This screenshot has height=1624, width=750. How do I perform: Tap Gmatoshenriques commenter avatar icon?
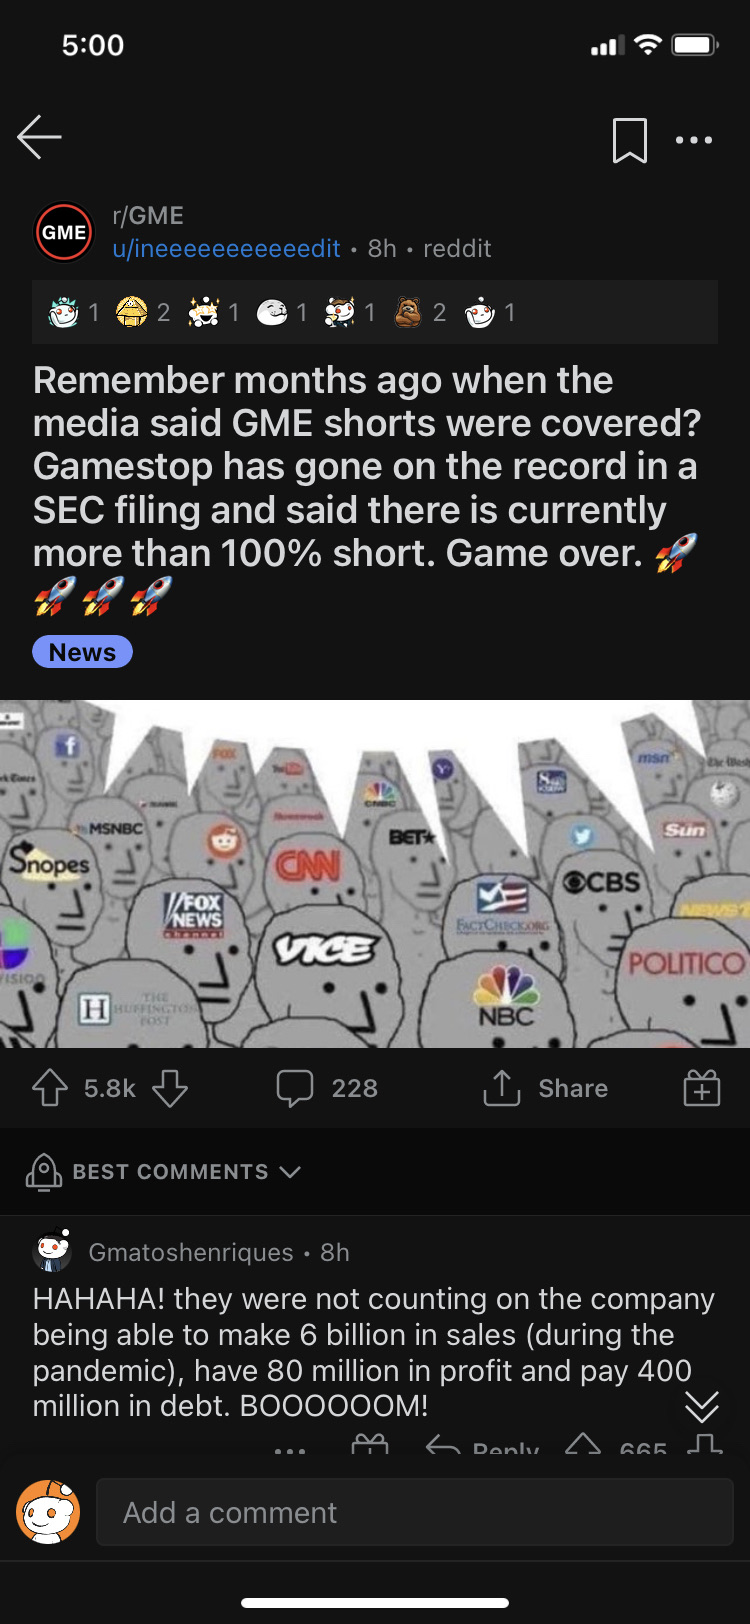53,1251
